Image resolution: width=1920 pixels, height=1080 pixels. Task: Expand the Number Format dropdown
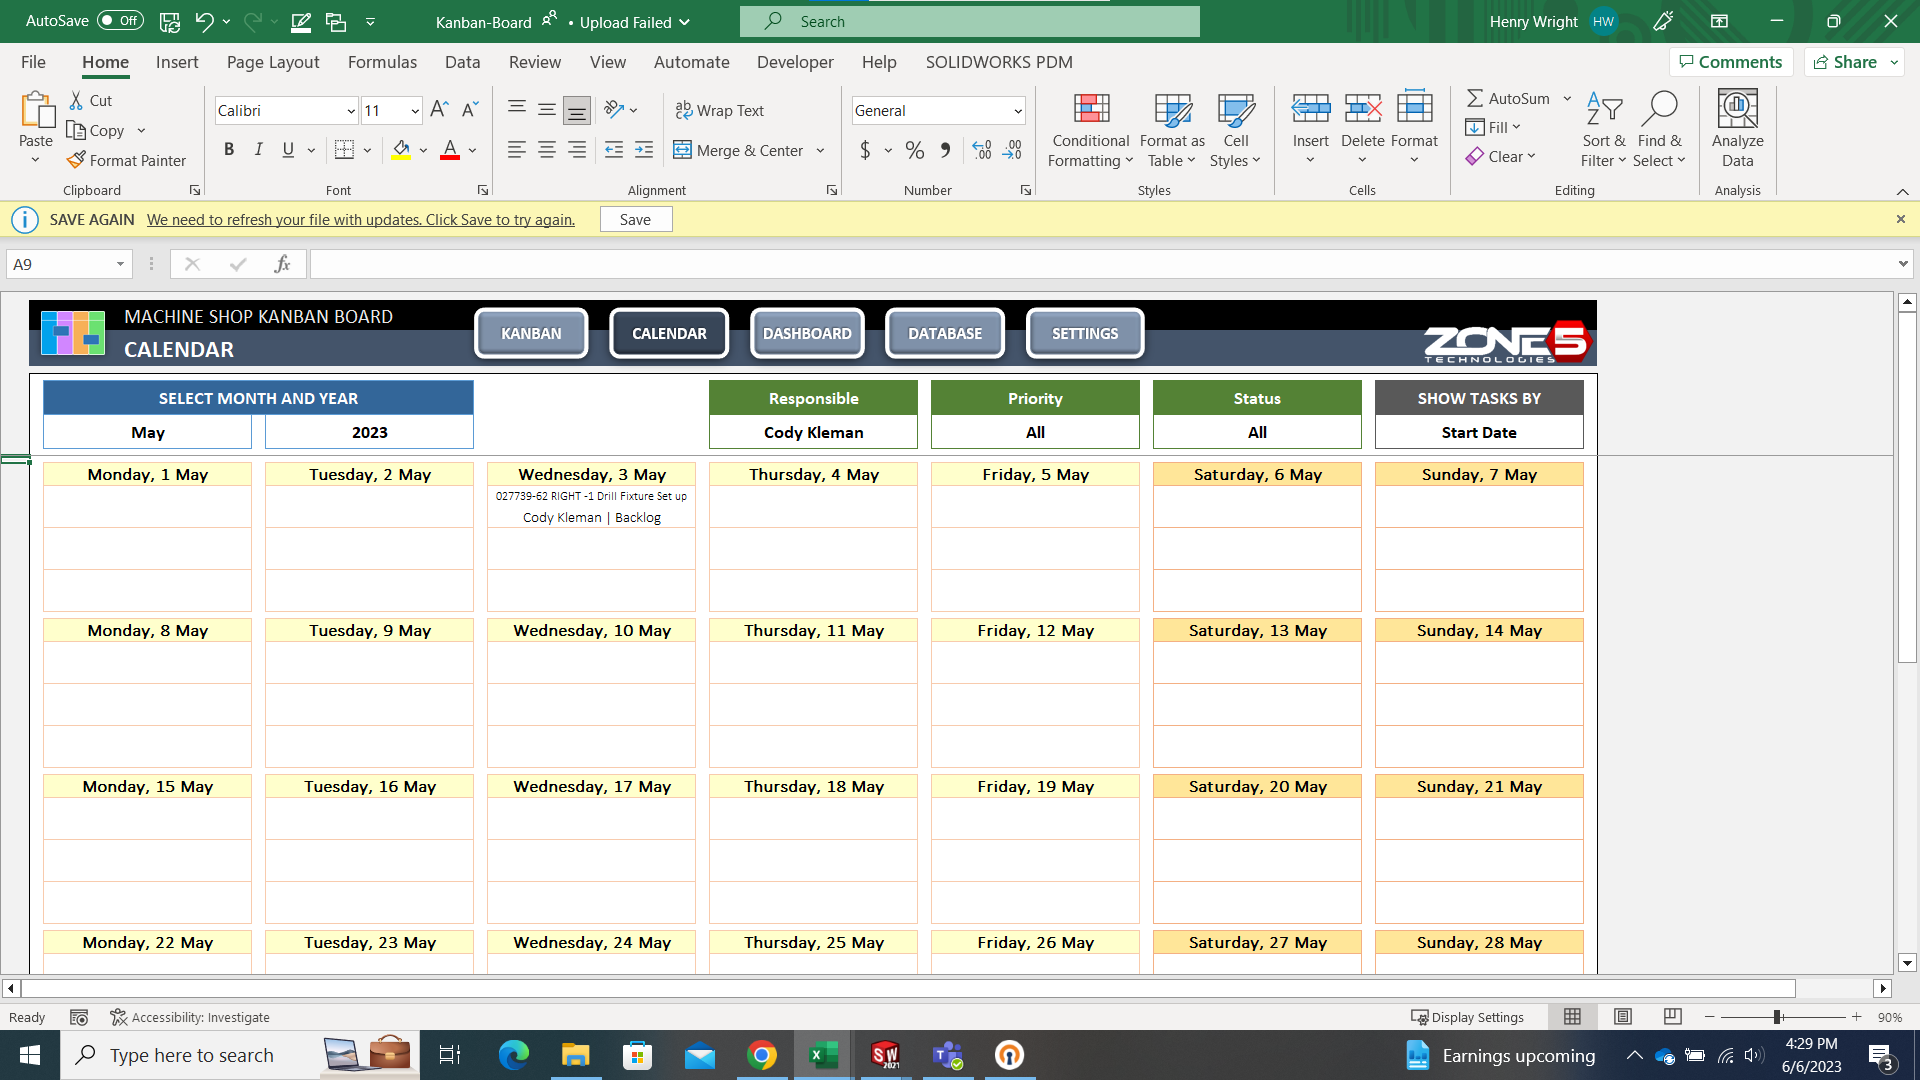coord(1020,110)
